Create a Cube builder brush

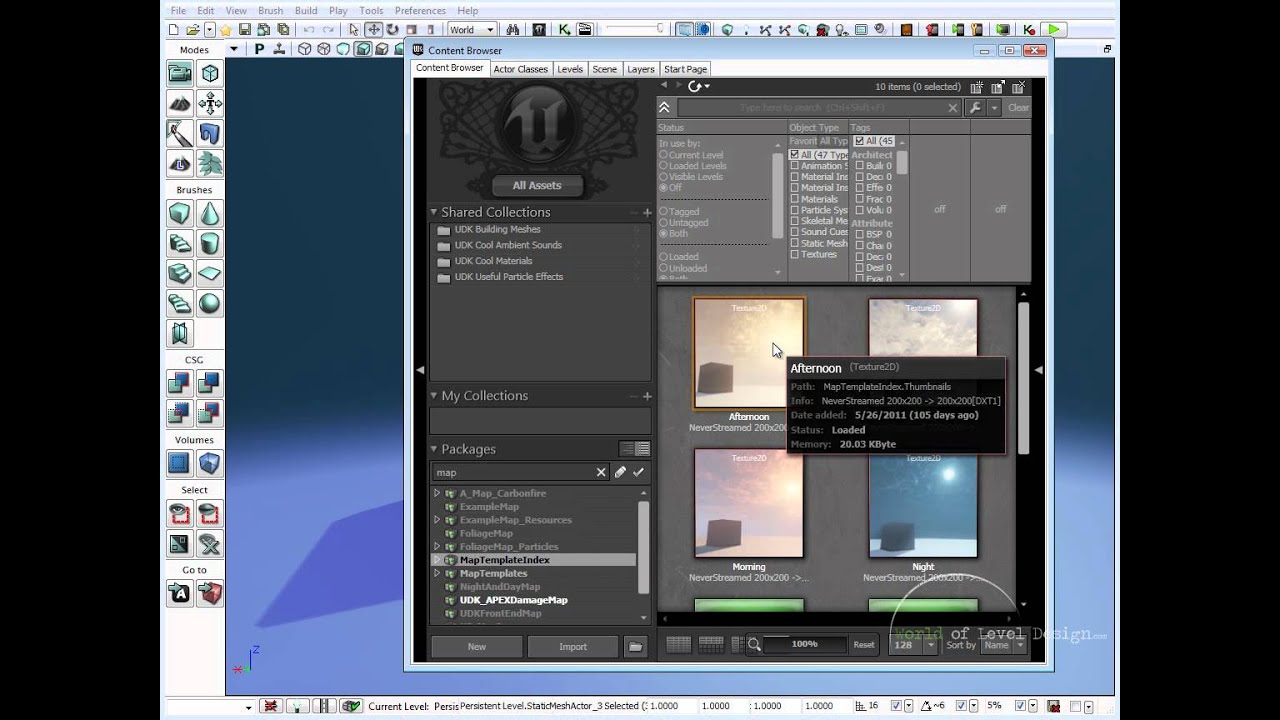point(179,213)
